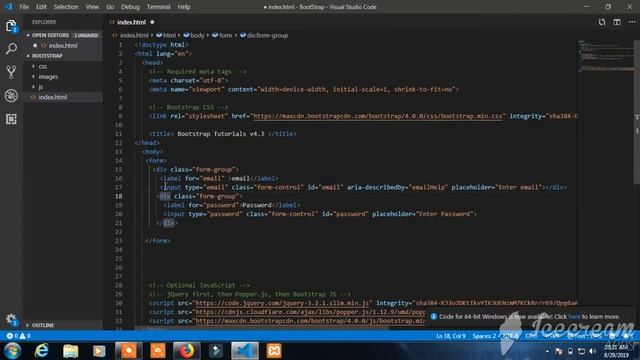This screenshot has width=640, height=360.
Task: Open the jquery slim script URL link
Action: pyautogui.click(x=282, y=303)
